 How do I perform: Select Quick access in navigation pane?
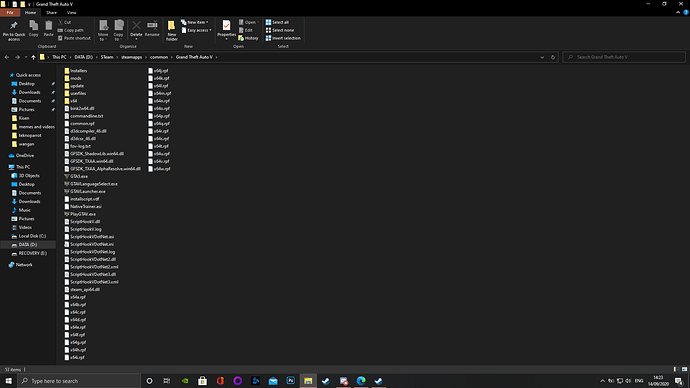(x=28, y=75)
